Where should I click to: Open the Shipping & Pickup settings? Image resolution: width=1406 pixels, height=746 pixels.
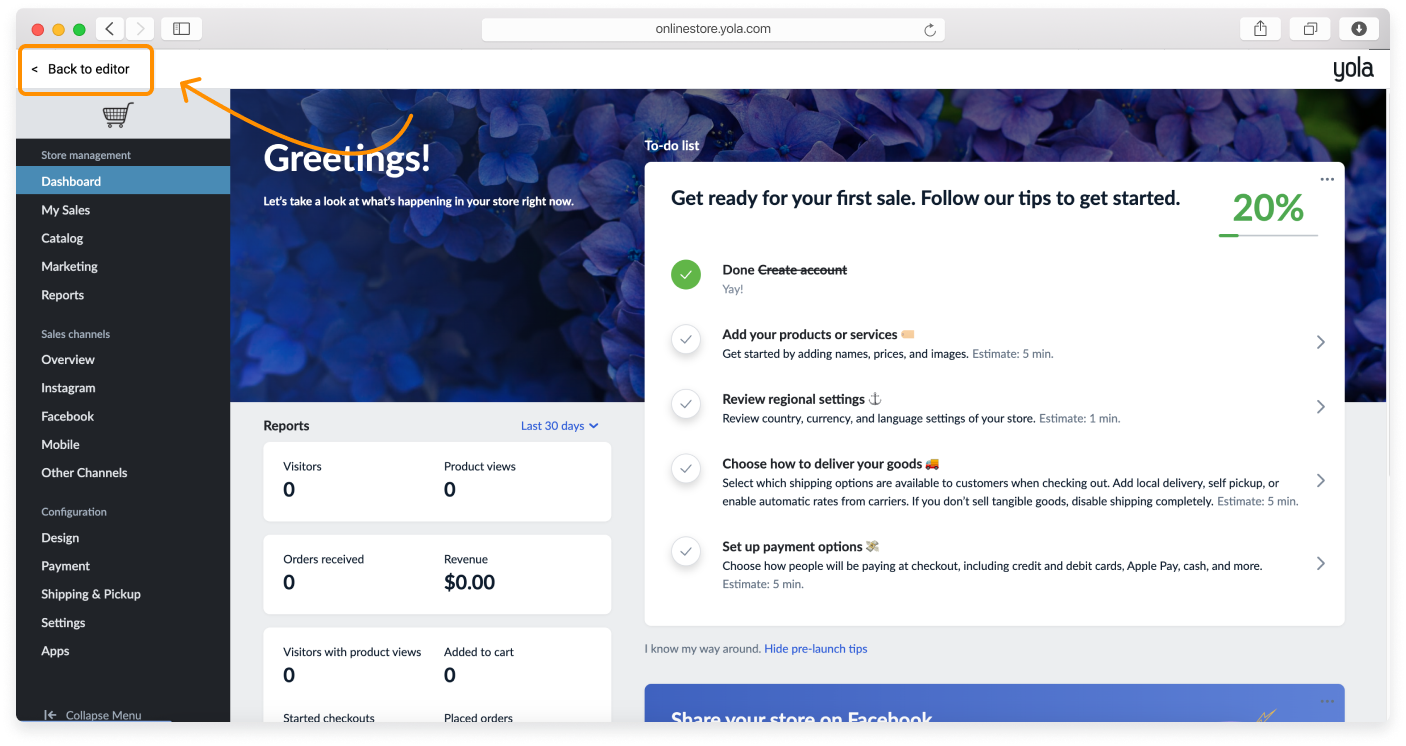(91, 593)
